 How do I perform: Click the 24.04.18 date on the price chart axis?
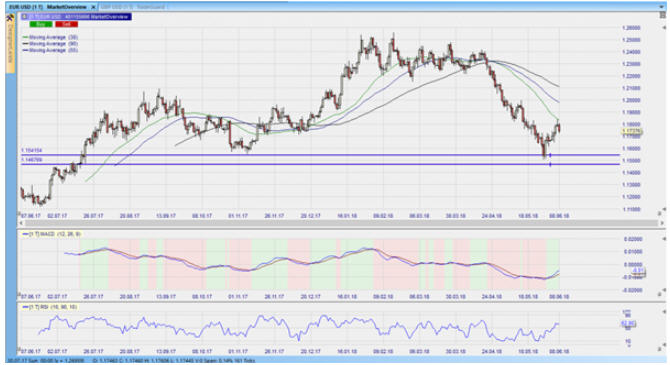click(492, 216)
